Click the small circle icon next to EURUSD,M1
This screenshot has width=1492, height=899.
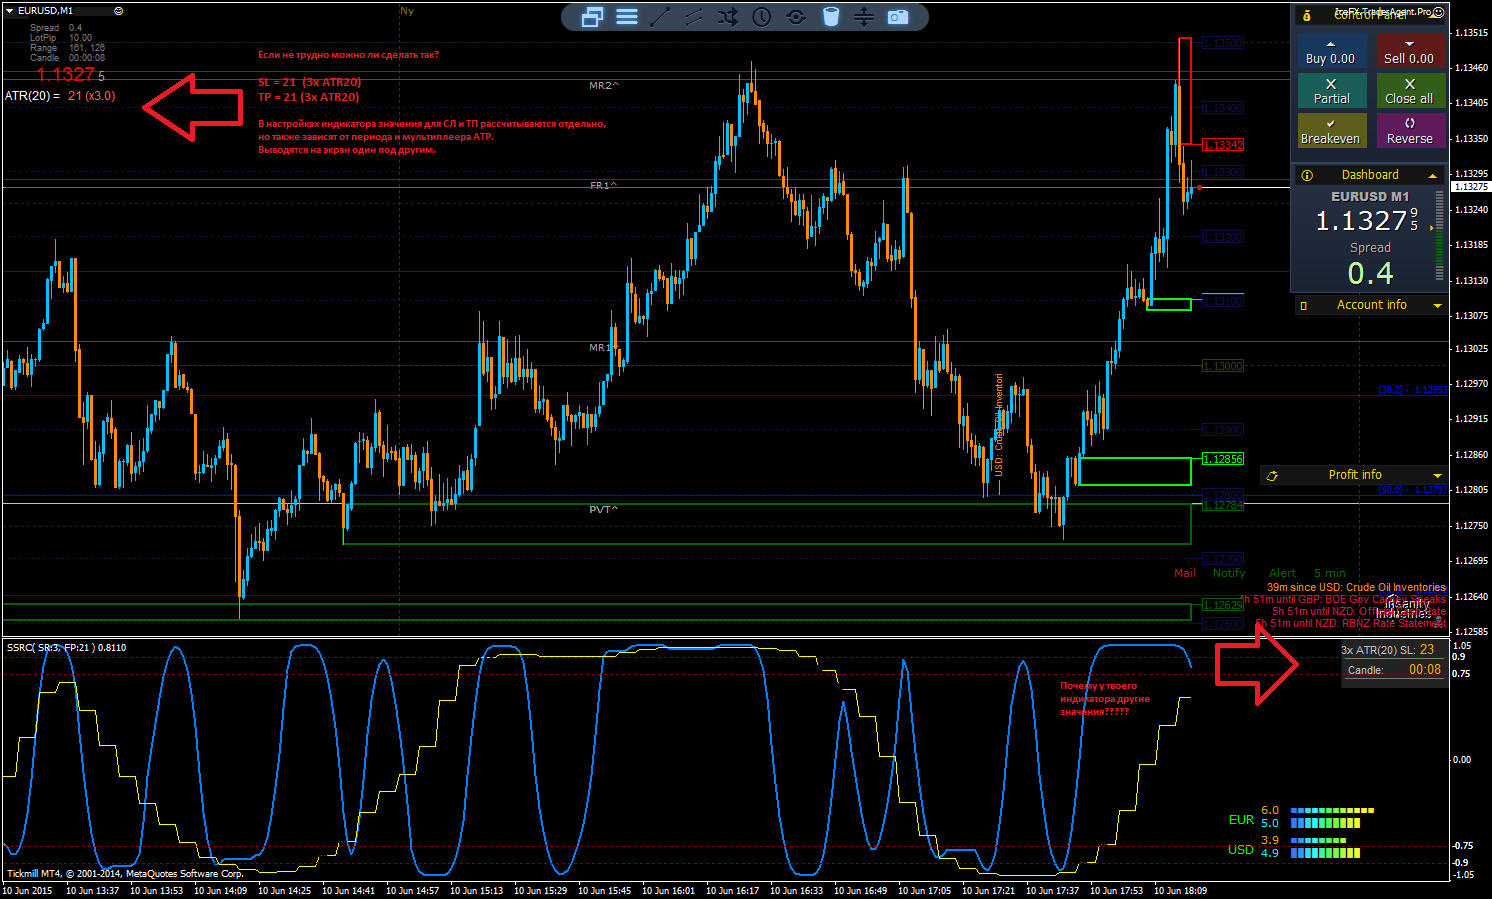119,11
